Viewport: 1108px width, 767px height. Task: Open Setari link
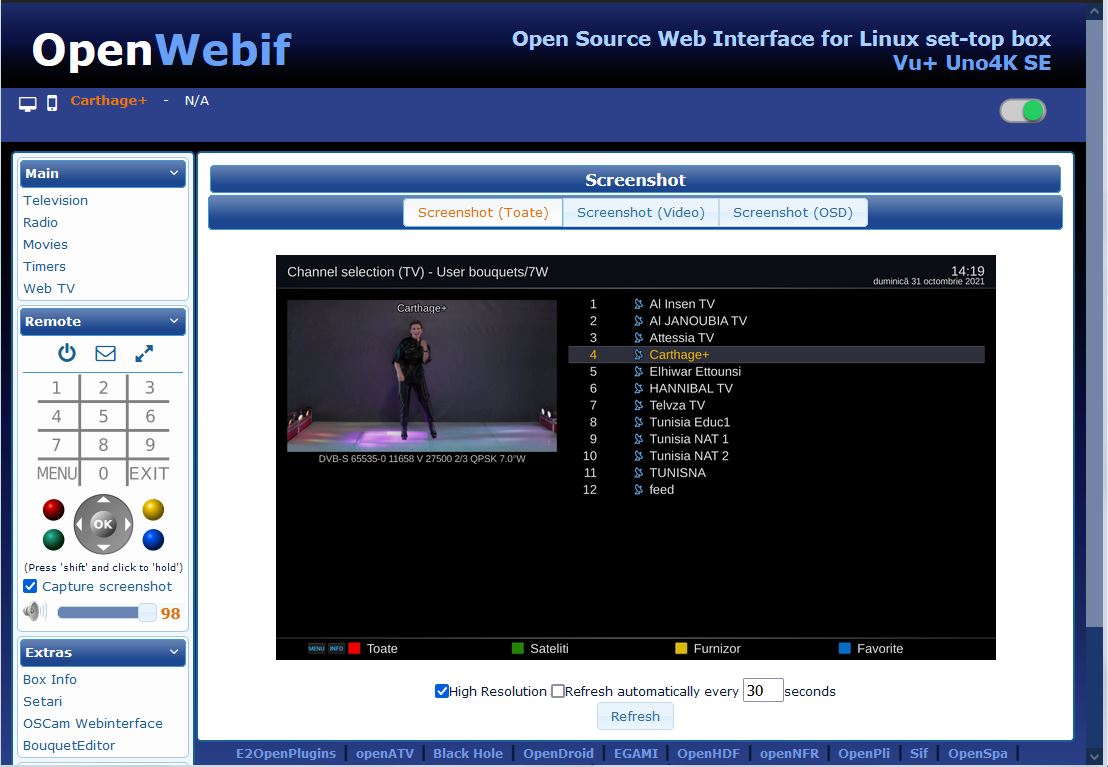[42, 701]
